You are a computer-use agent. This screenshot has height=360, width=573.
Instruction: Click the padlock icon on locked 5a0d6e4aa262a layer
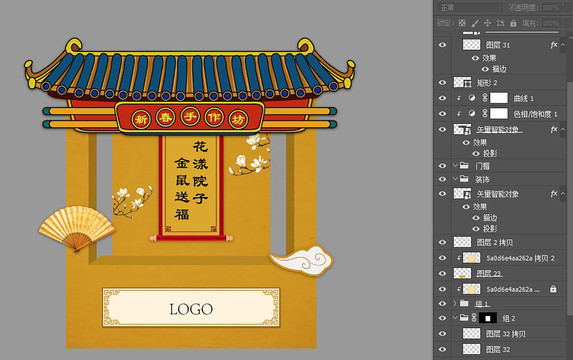tap(553, 289)
